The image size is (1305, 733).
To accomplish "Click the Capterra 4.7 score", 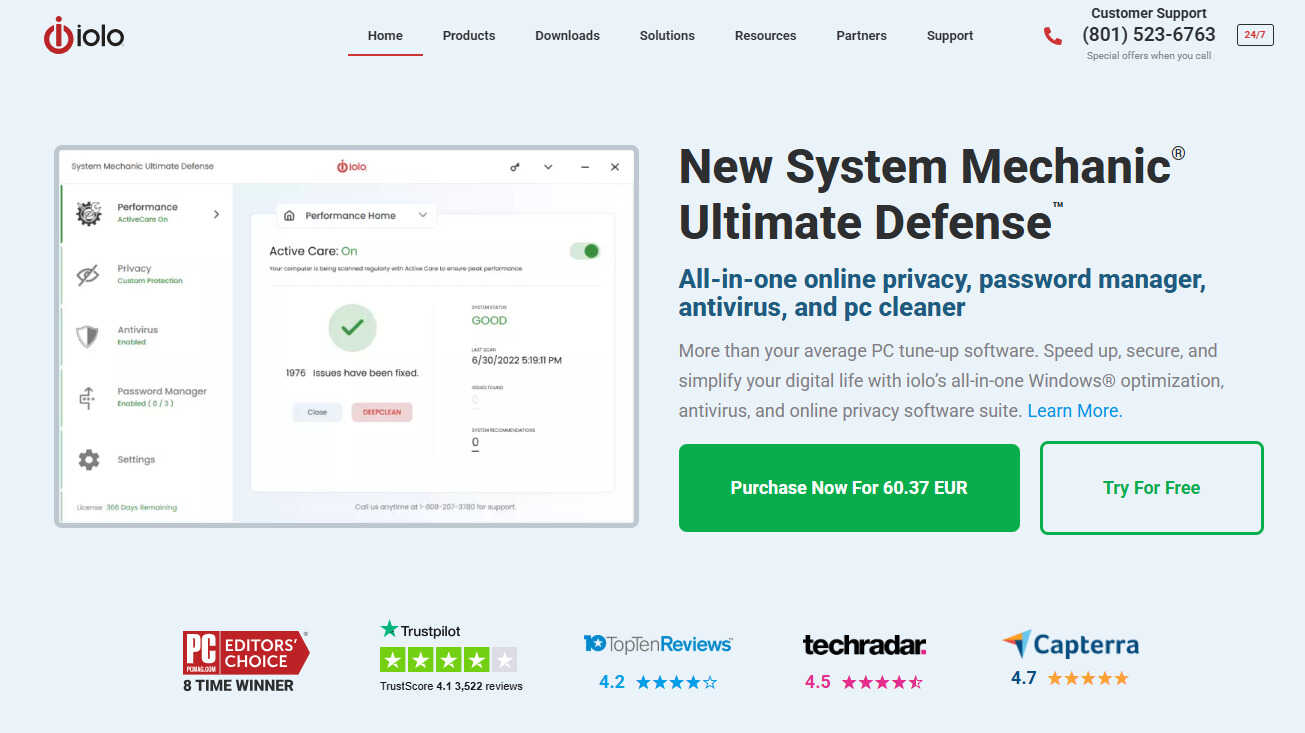I will coord(1023,678).
